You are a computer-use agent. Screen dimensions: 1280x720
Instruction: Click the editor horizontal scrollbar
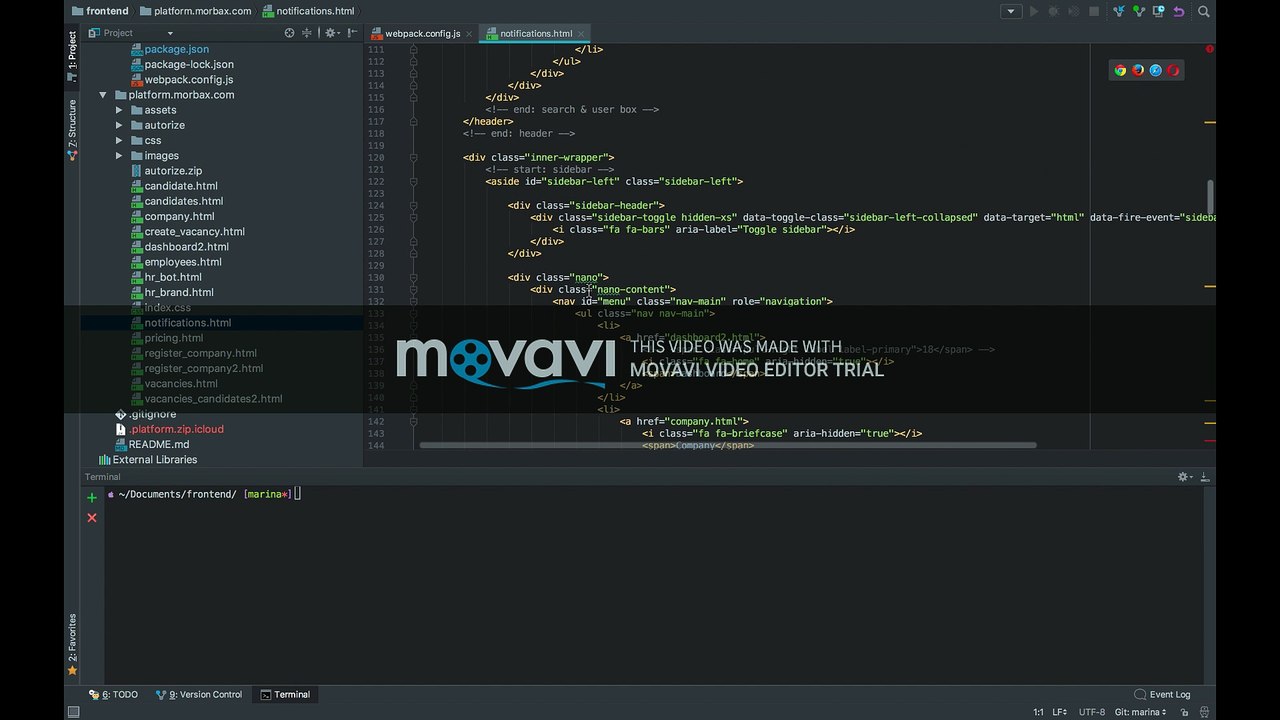pyautogui.click(x=728, y=445)
